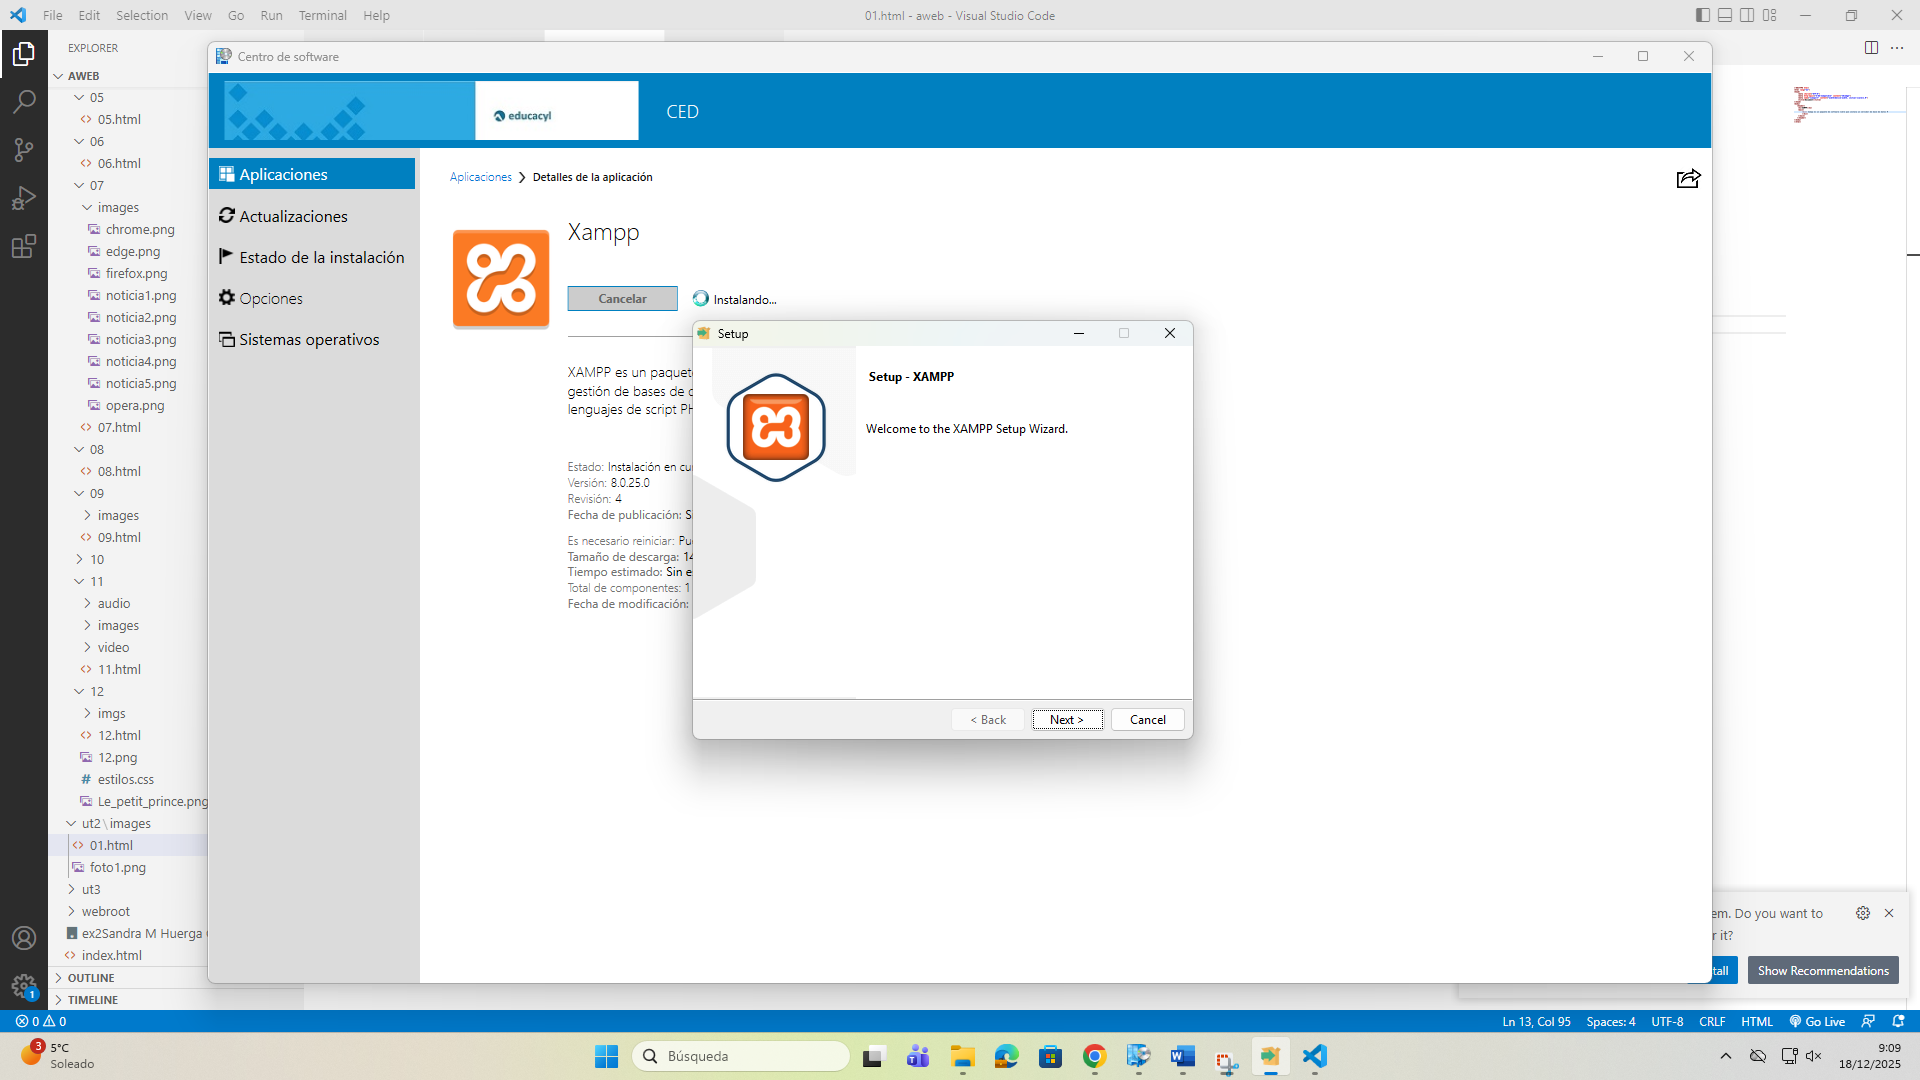This screenshot has height=1080, width=1920.
Task: Toggle the secondary sidebar visibility
Action: point(1747,15)
